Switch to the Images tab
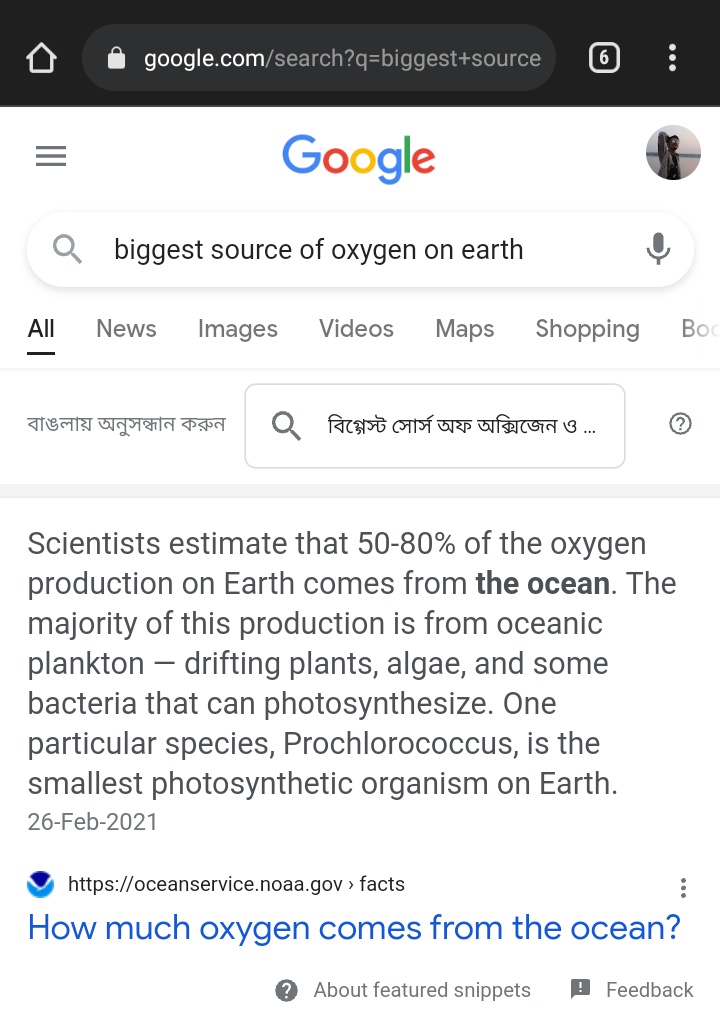This screenshot has width=720, height=1019. [x=238, y=329]
